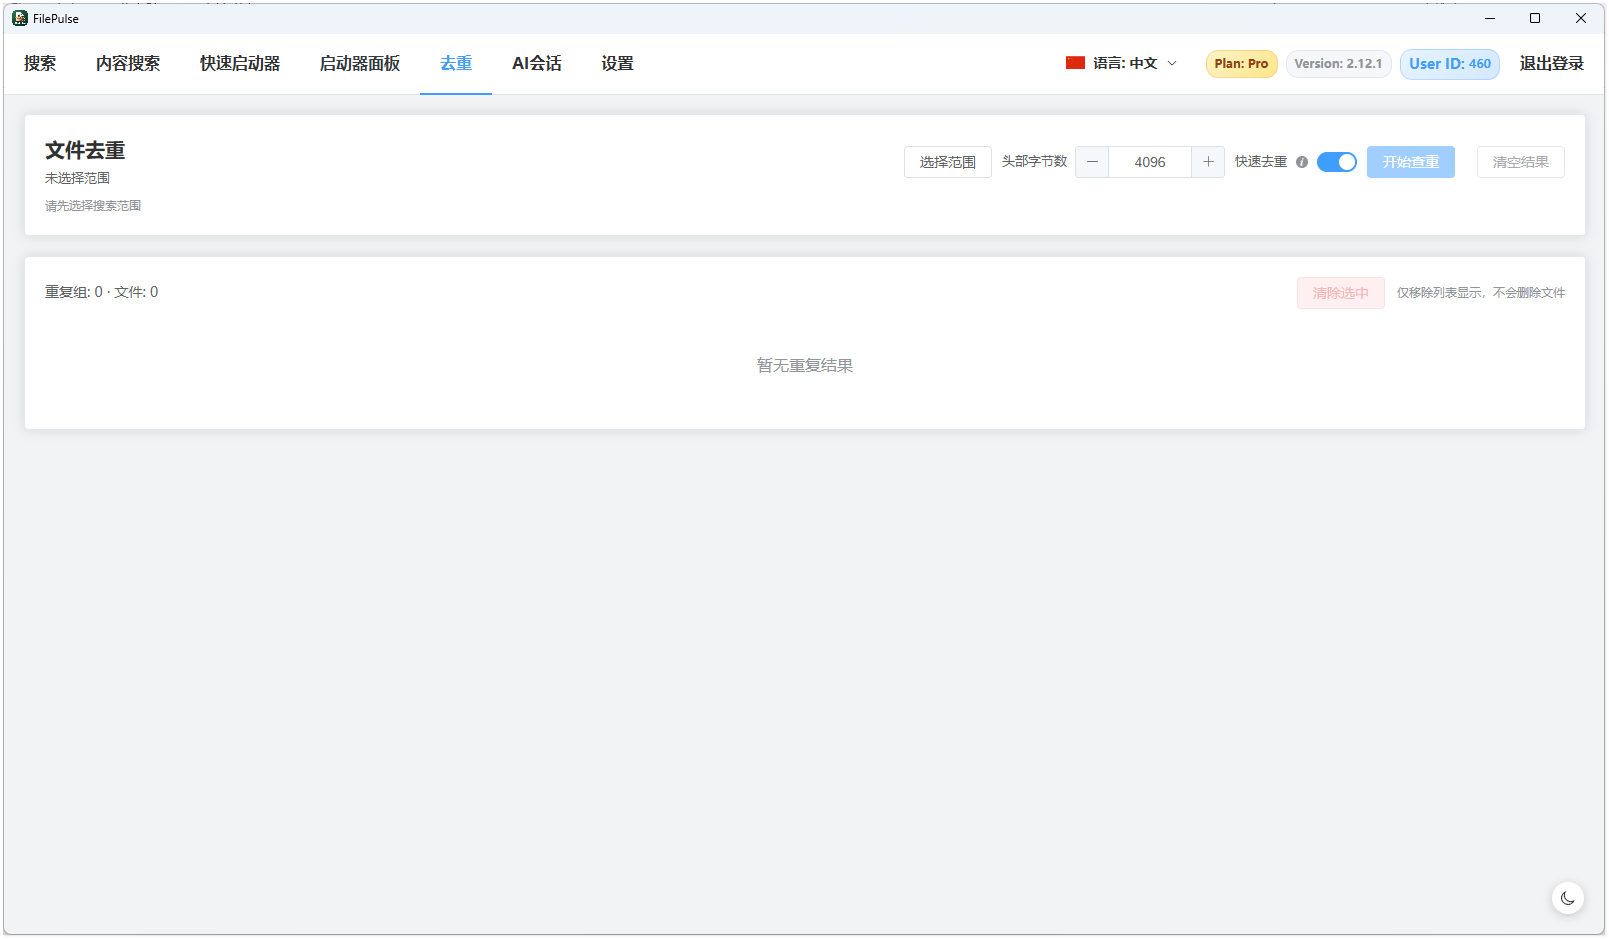Toggle the 快速去重 switch
The image size is (1609, 939).
1337,162
